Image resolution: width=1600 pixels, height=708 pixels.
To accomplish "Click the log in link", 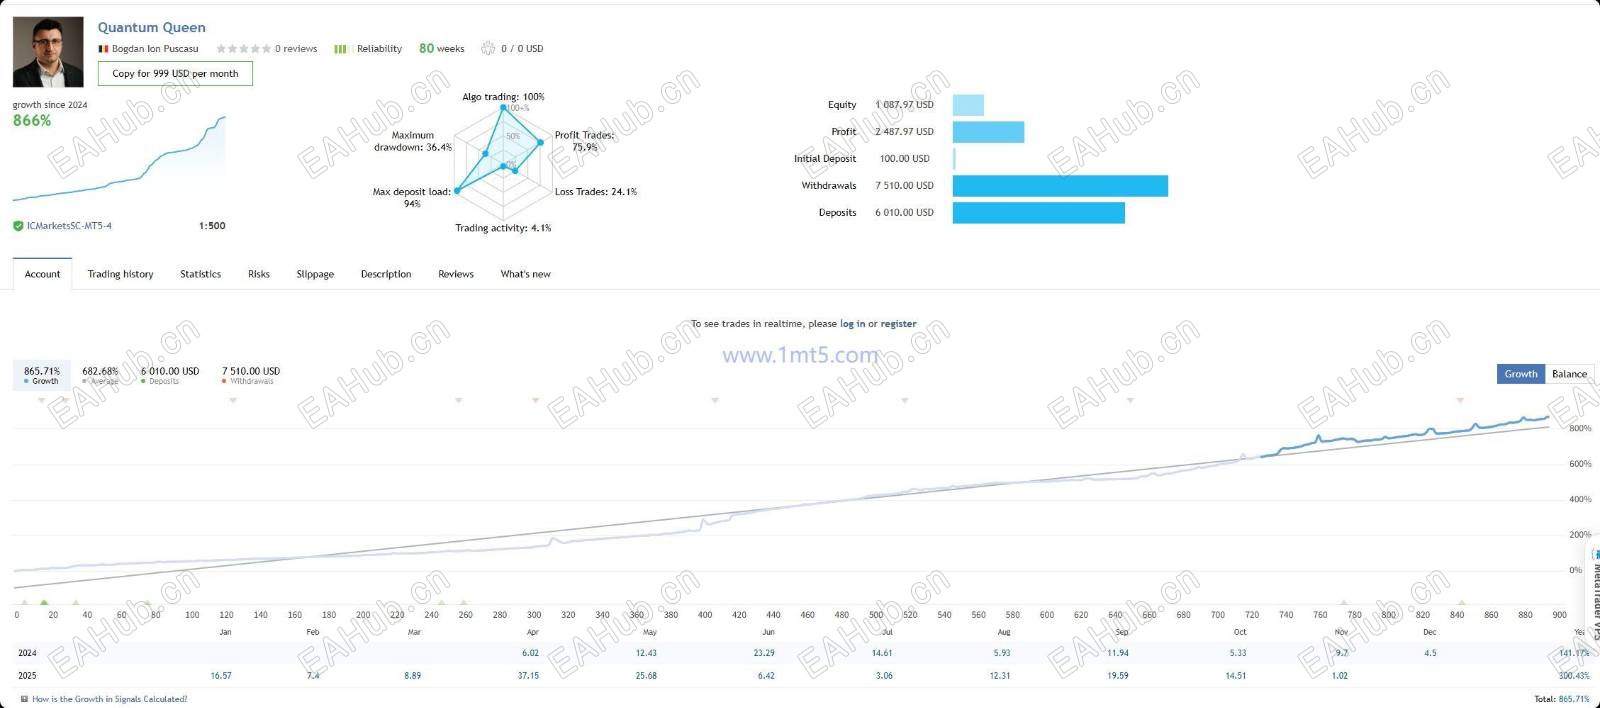I will 853,324.
